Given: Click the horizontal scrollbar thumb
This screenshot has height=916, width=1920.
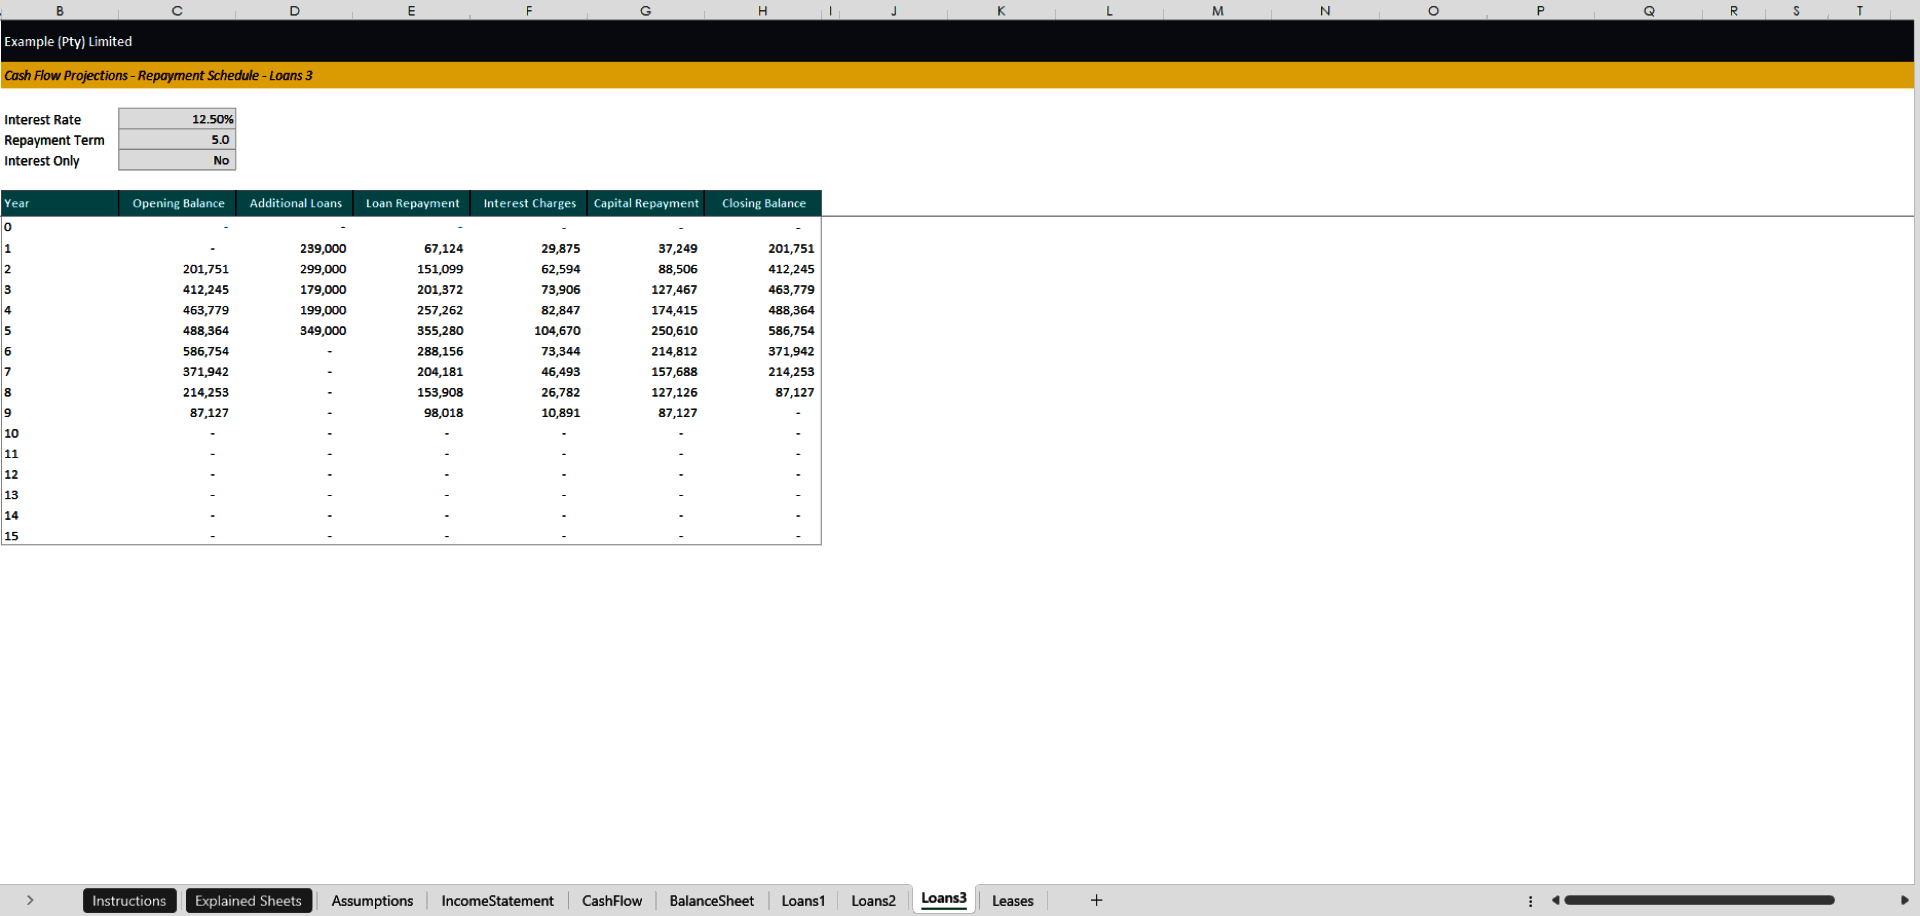Looking at the screenshot, I should coord(1700,900).
